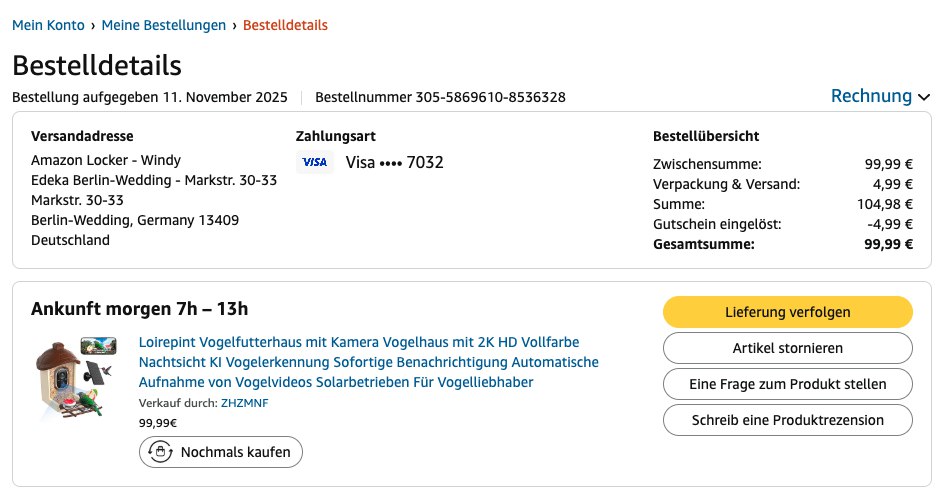The height and width of the screenshot is (491, 945).
Task: Open the Loirepint Vogelfutterhaus product link
Action: (x=368, y=362)
